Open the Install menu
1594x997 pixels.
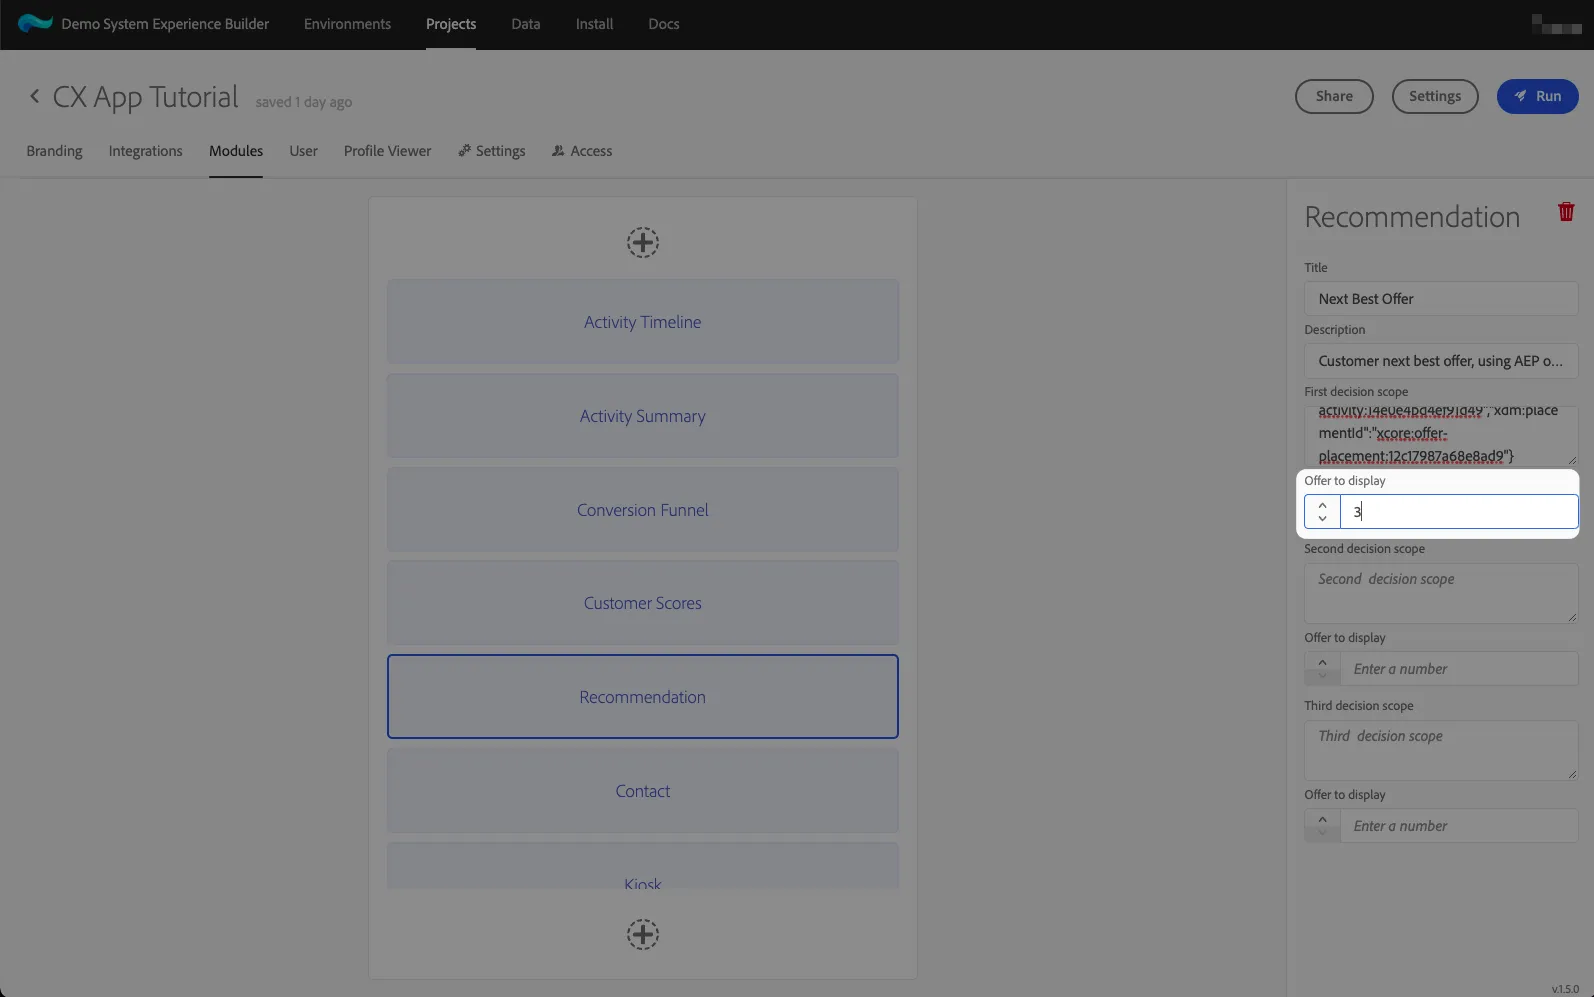click(594, 24)
